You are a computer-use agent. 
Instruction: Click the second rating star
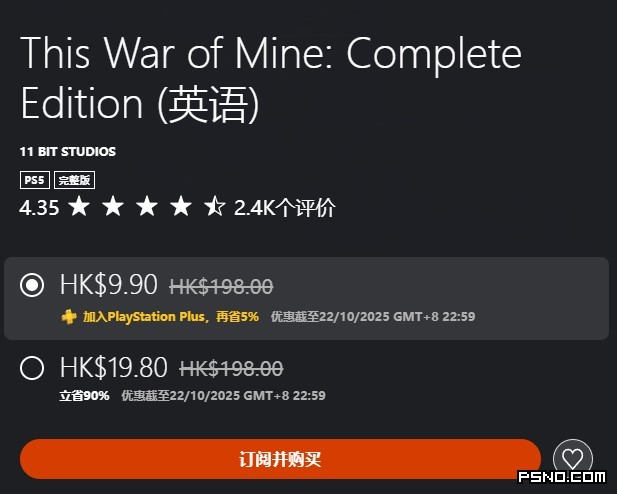point(113,207)
